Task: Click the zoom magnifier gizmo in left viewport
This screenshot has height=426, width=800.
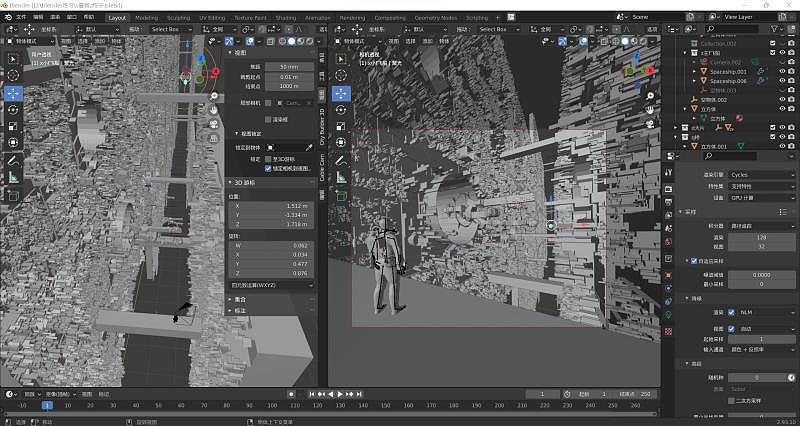Action: click(x=214, y=96)
